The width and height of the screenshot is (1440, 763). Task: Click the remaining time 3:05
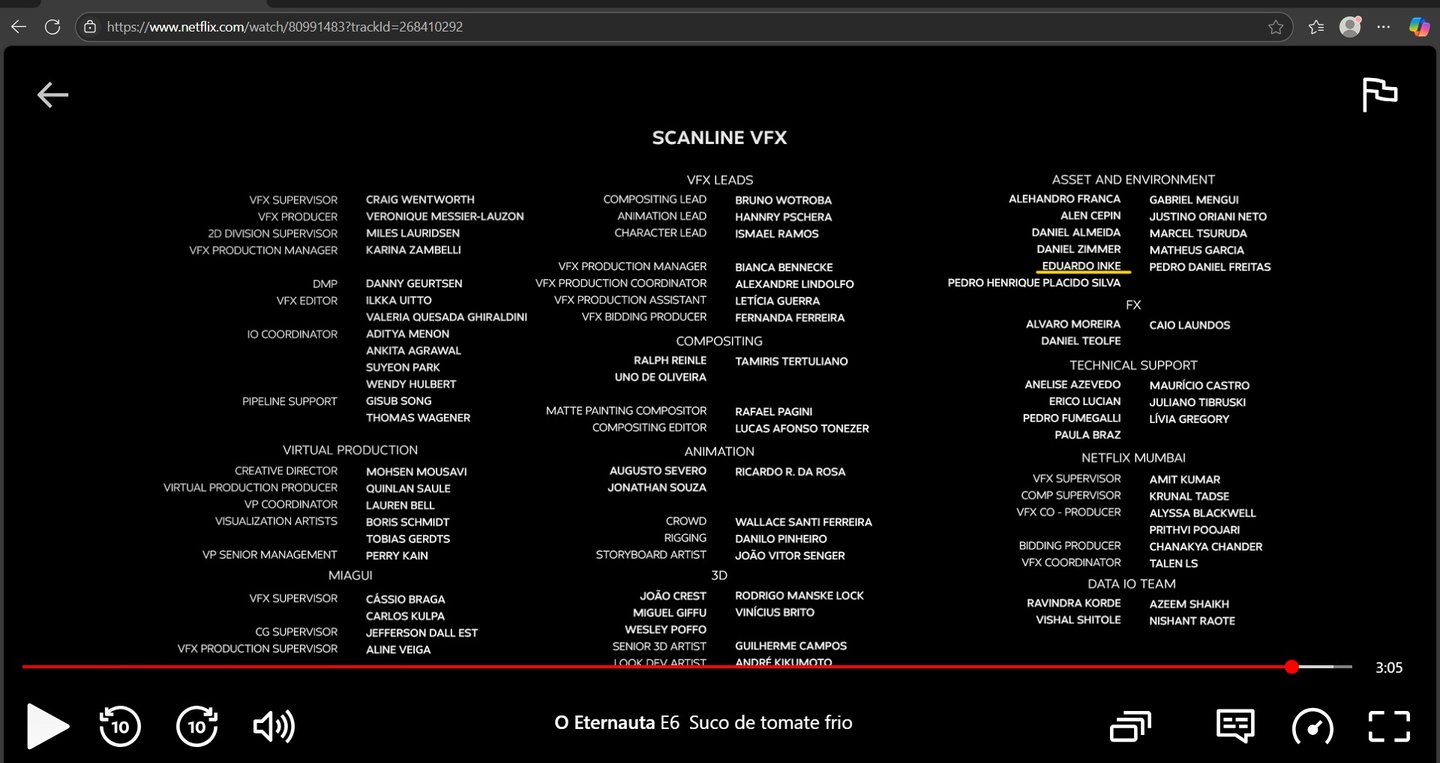1389,668
